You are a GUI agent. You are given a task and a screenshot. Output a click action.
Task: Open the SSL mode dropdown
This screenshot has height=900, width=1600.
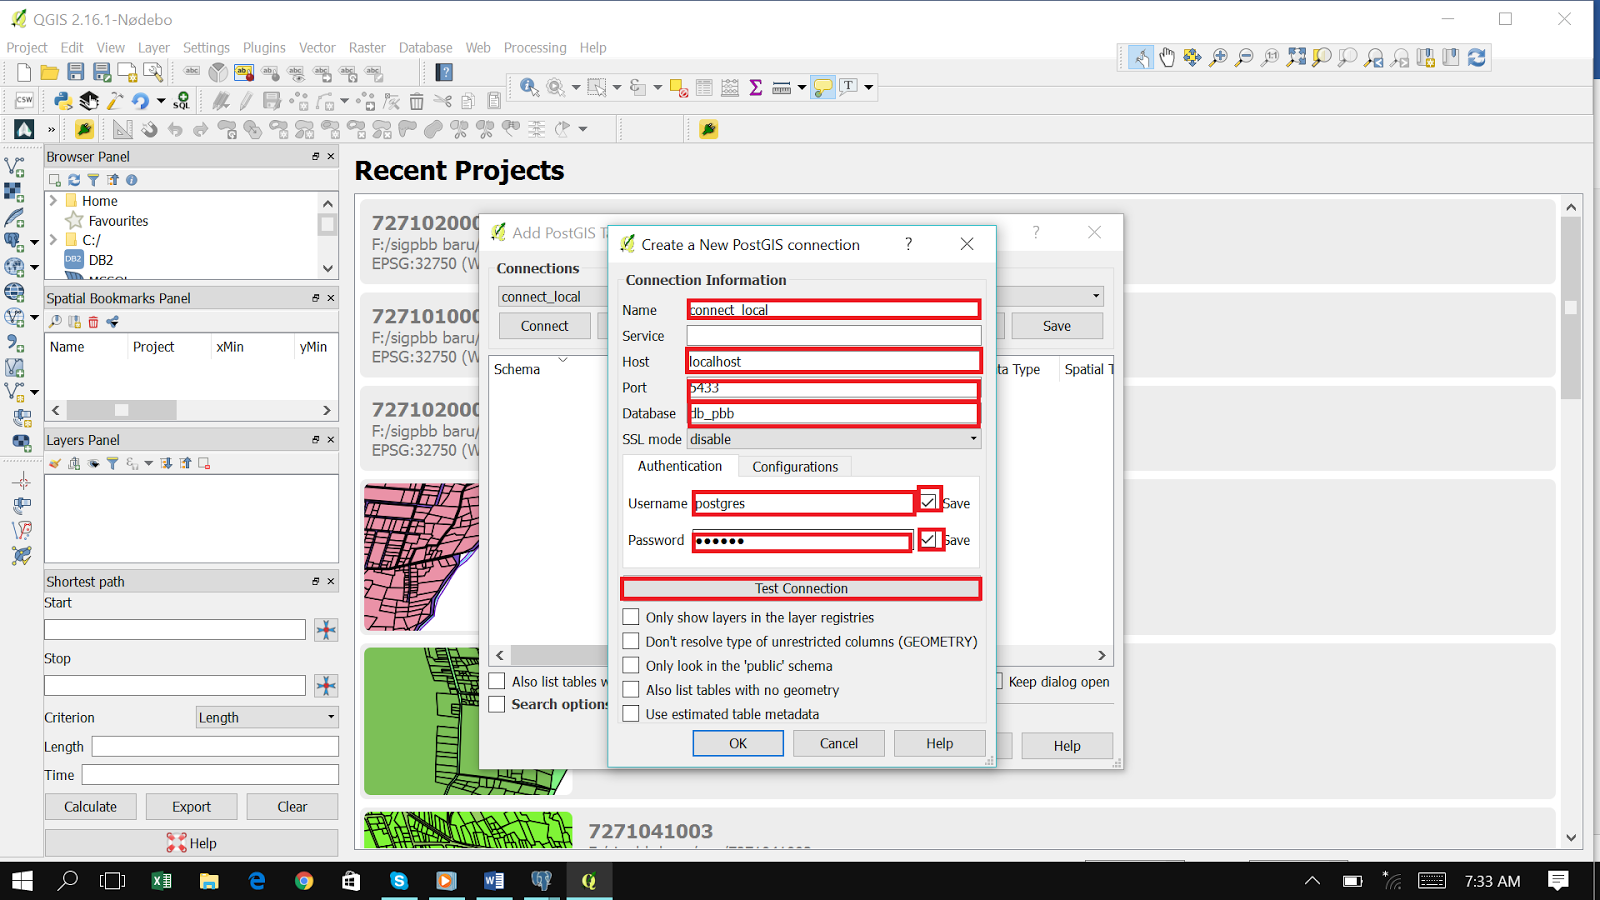[973, 438]
